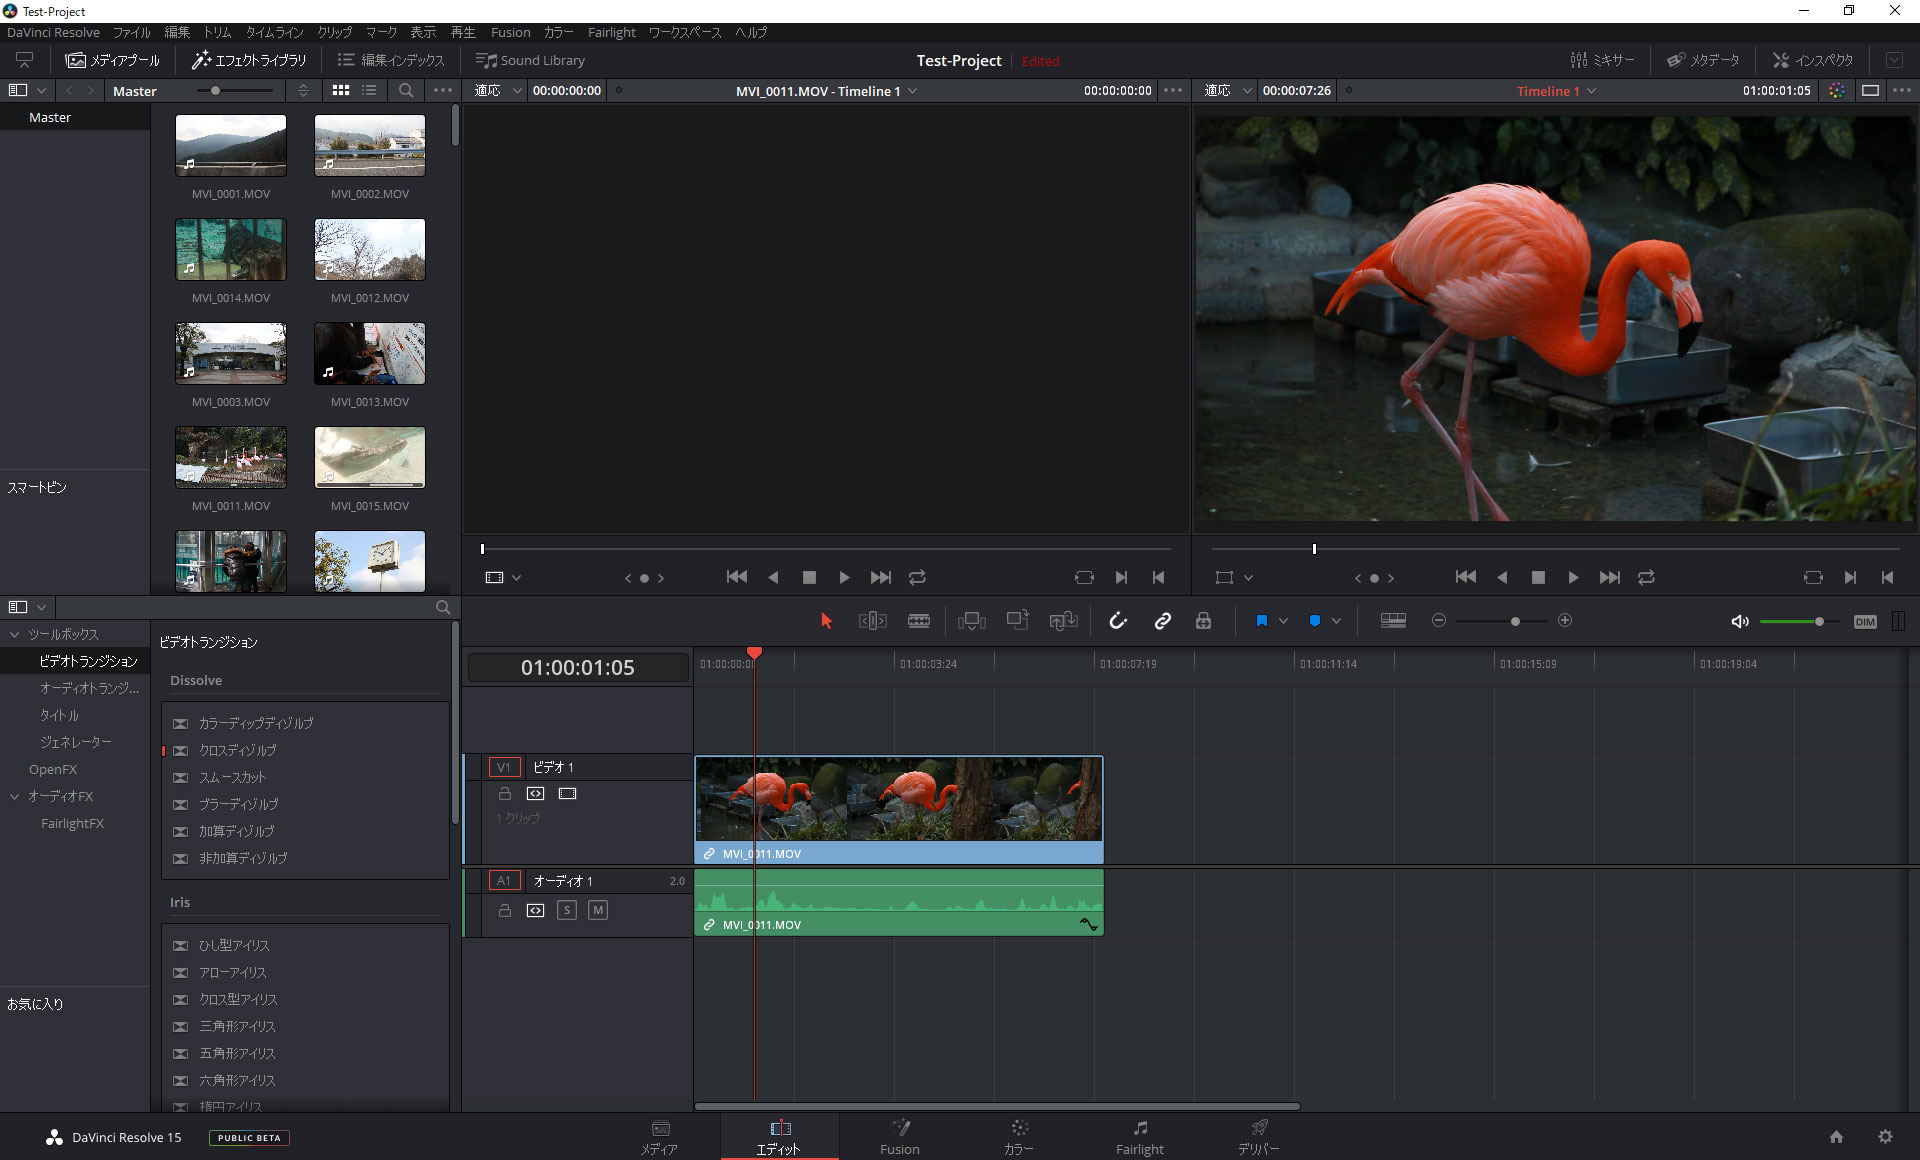The width and height of the screenshot is (1920, 1160).
Task: Open Fairlight menu in menu bar
Action: tap(611, 32)
